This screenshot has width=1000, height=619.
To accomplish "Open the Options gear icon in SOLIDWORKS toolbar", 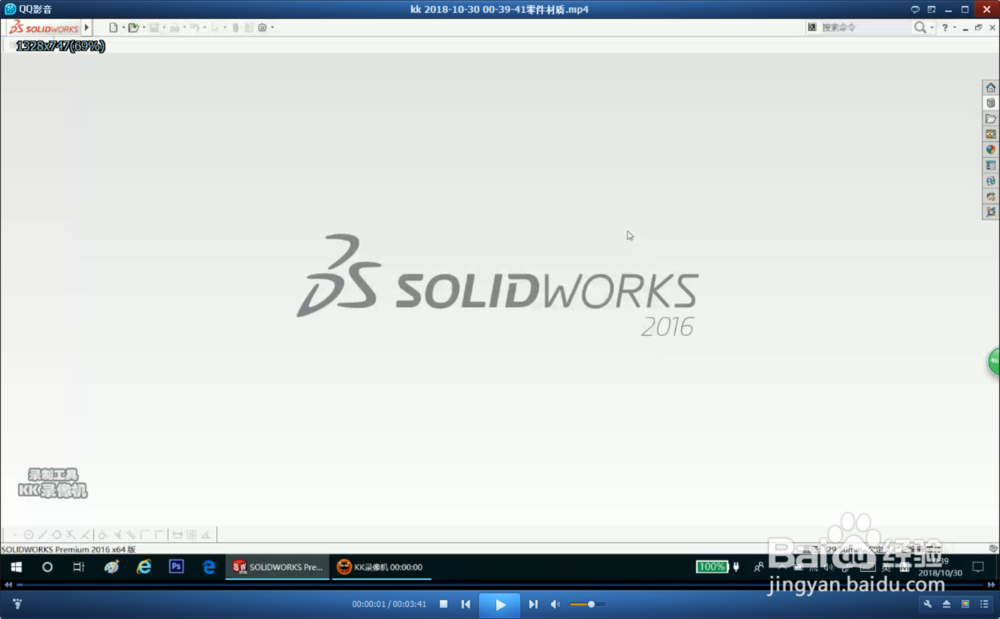I will [262, 27].
